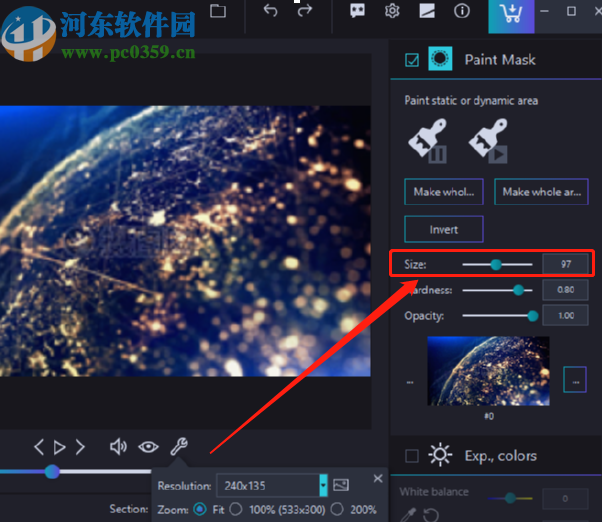602x522 pixels.
Task: Play the video preview
Action: click(59, 447)
